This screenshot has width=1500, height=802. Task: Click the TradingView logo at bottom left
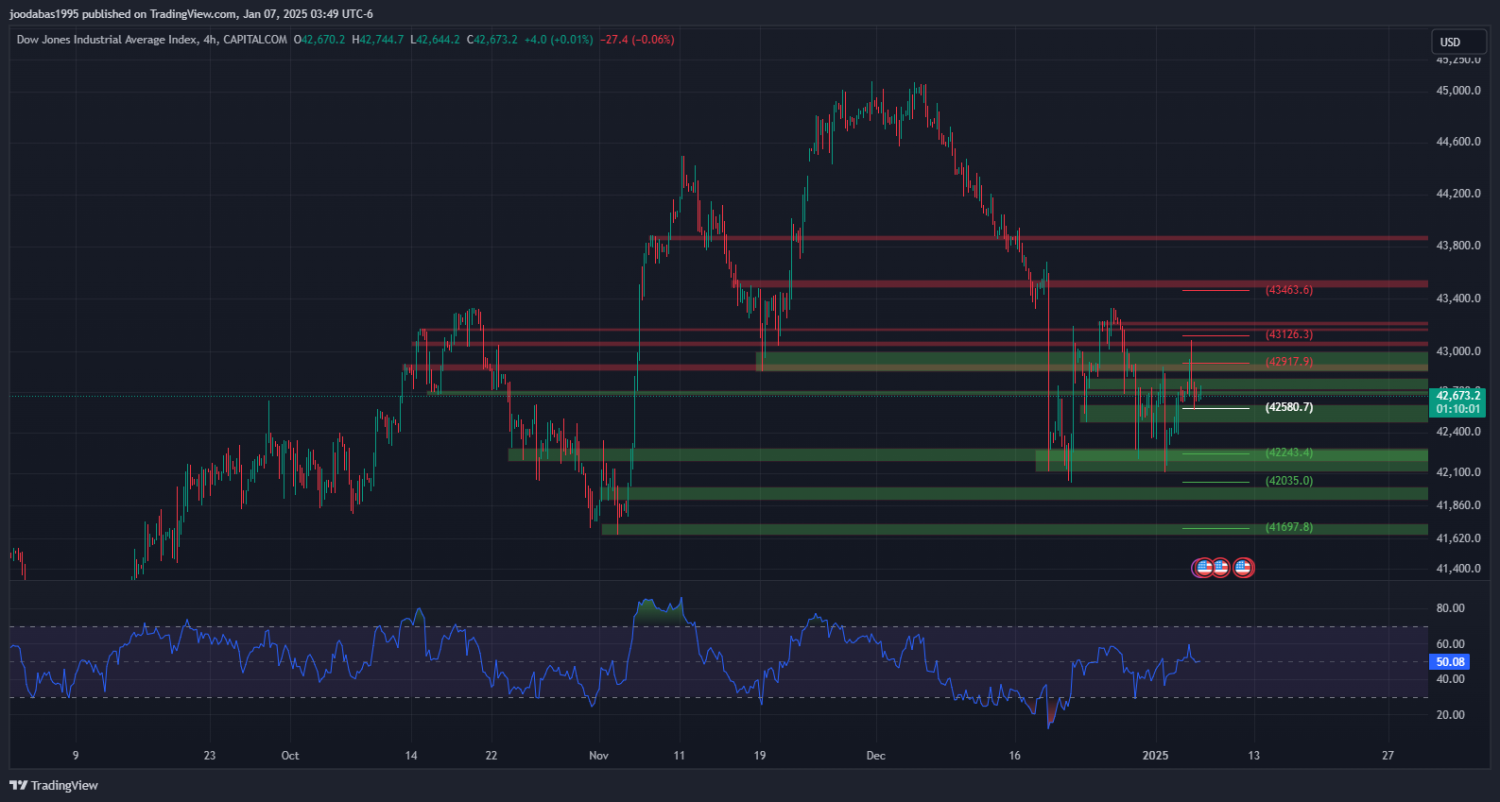pyautogui.click(x=54, y=786)
